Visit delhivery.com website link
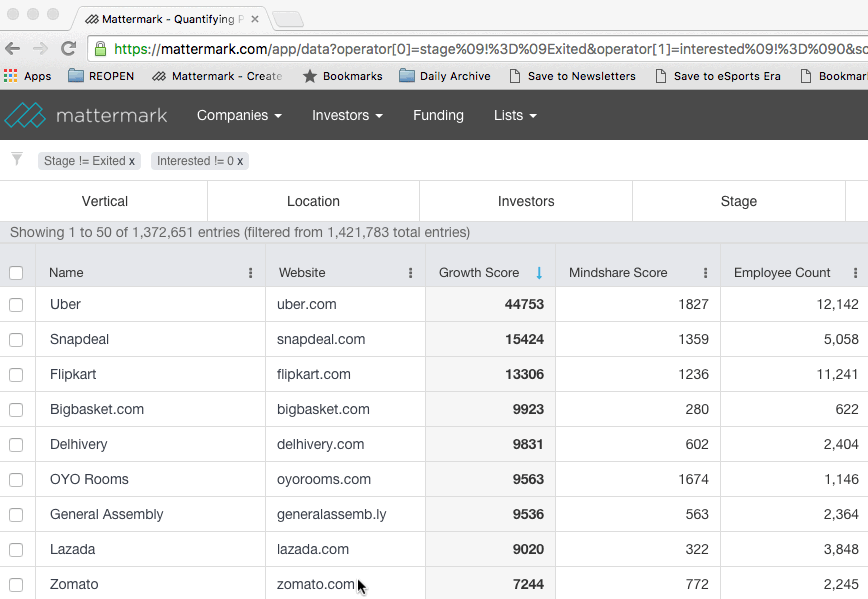Image resolution: width=868 pixels, height=599 pixels. [x=321, y=444]
